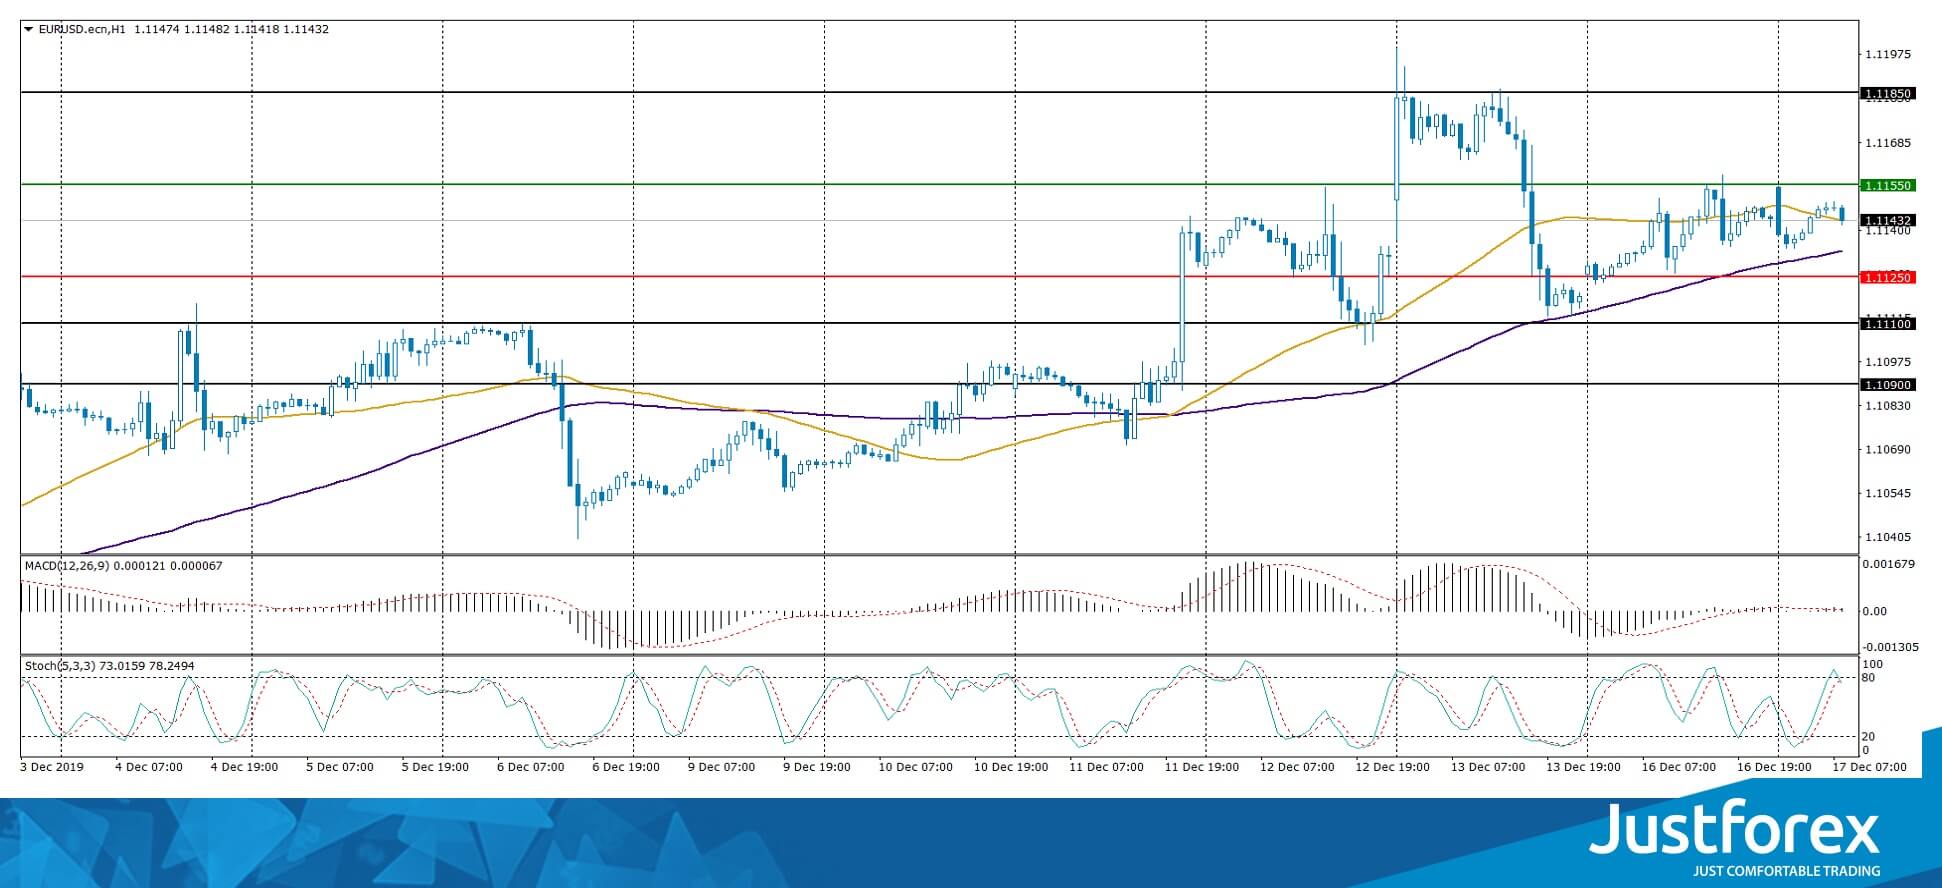Click the 16 Dec 07:00 time label

coord(1679,768)
